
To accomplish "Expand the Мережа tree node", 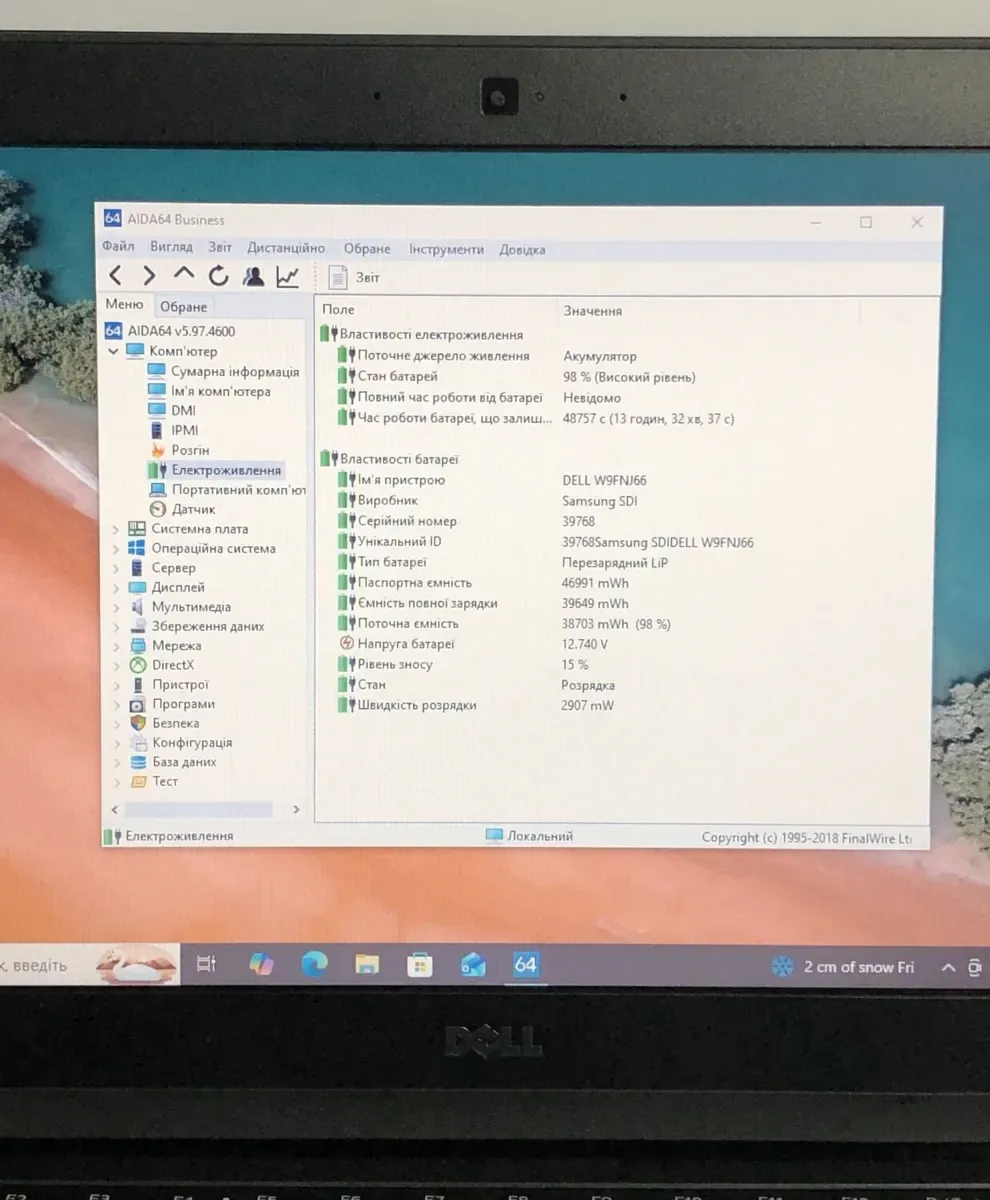I will click(x=115, y=646).
